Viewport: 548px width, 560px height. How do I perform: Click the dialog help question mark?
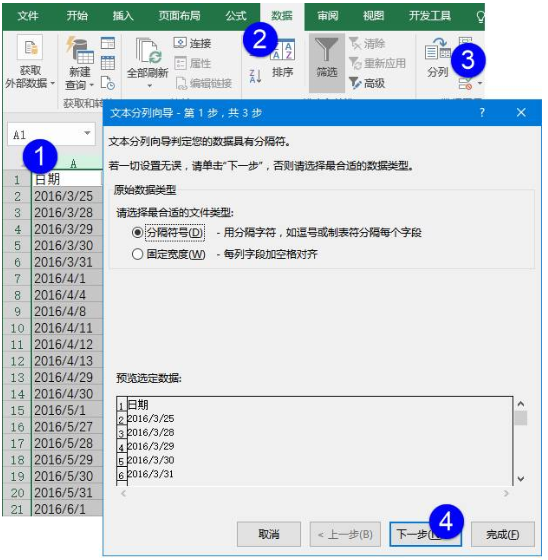click(x=482, y=113)
